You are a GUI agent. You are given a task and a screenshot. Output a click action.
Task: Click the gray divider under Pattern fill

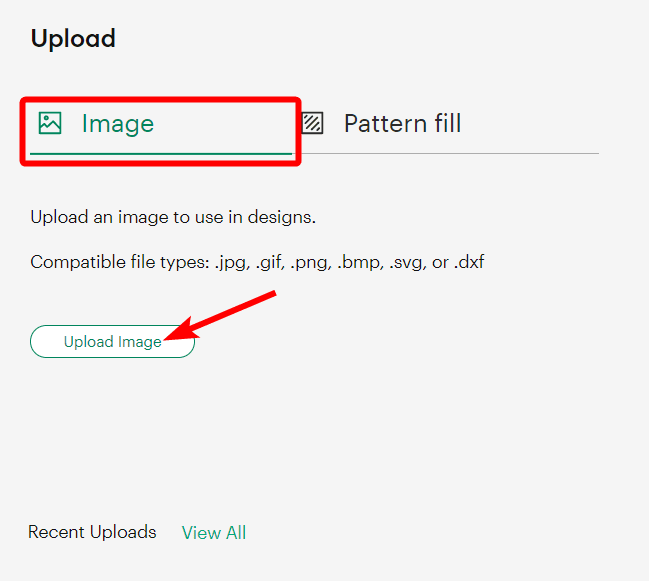tap(450, 154)
